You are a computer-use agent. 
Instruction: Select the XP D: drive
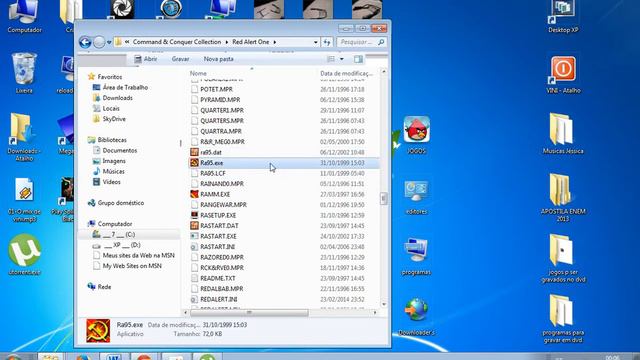[122, 245]
